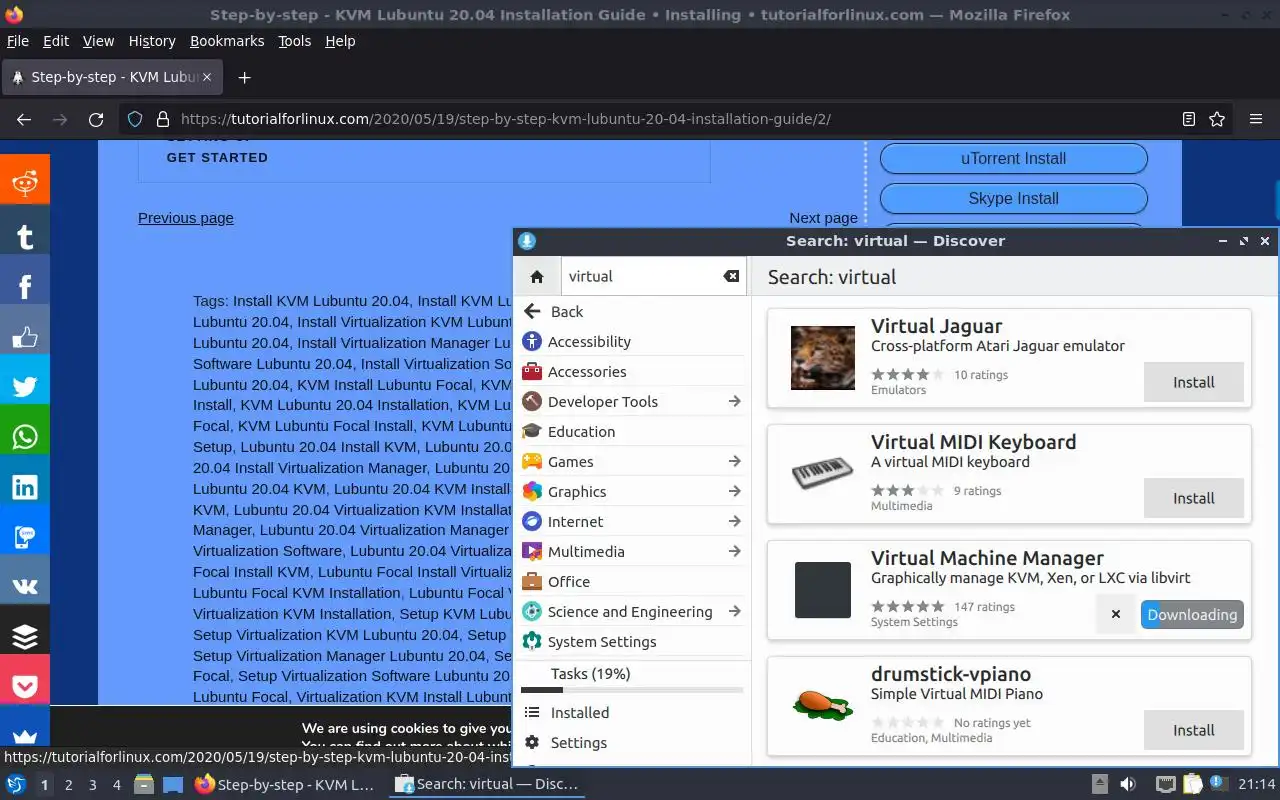Select the Education category
The width and height of the screenshot is (1280, 800).
[x=632, y=432]
